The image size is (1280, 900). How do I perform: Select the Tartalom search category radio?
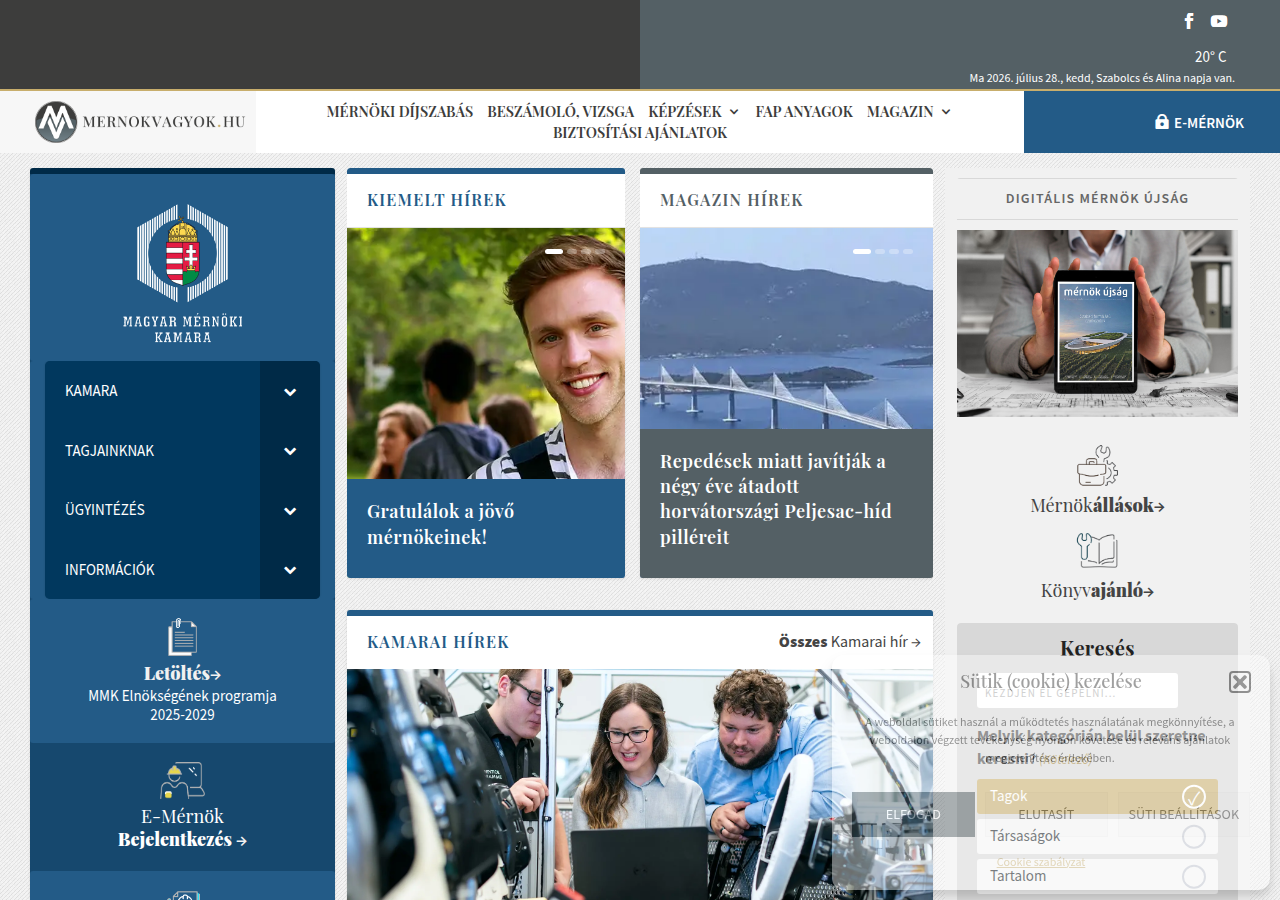(x=1194, y=877)
